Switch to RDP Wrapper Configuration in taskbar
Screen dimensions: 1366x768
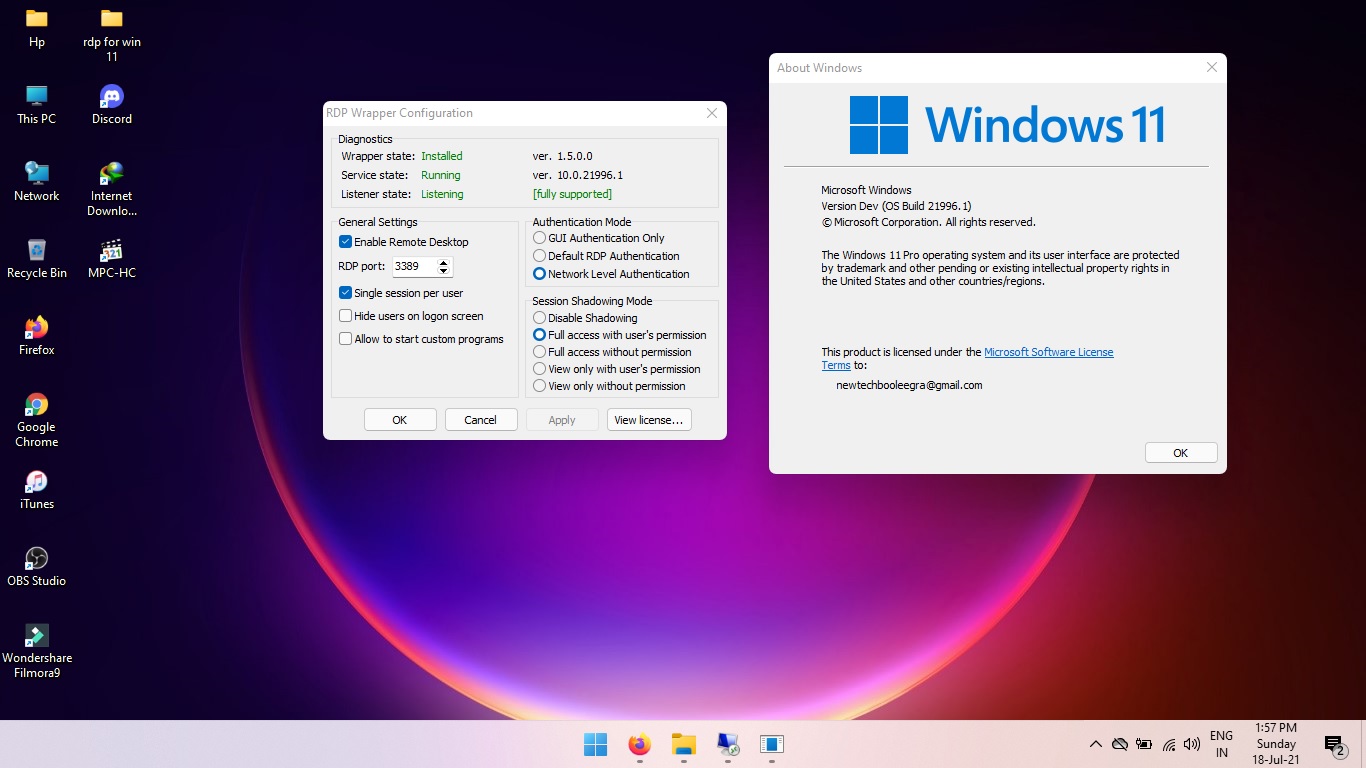point(727,744)
